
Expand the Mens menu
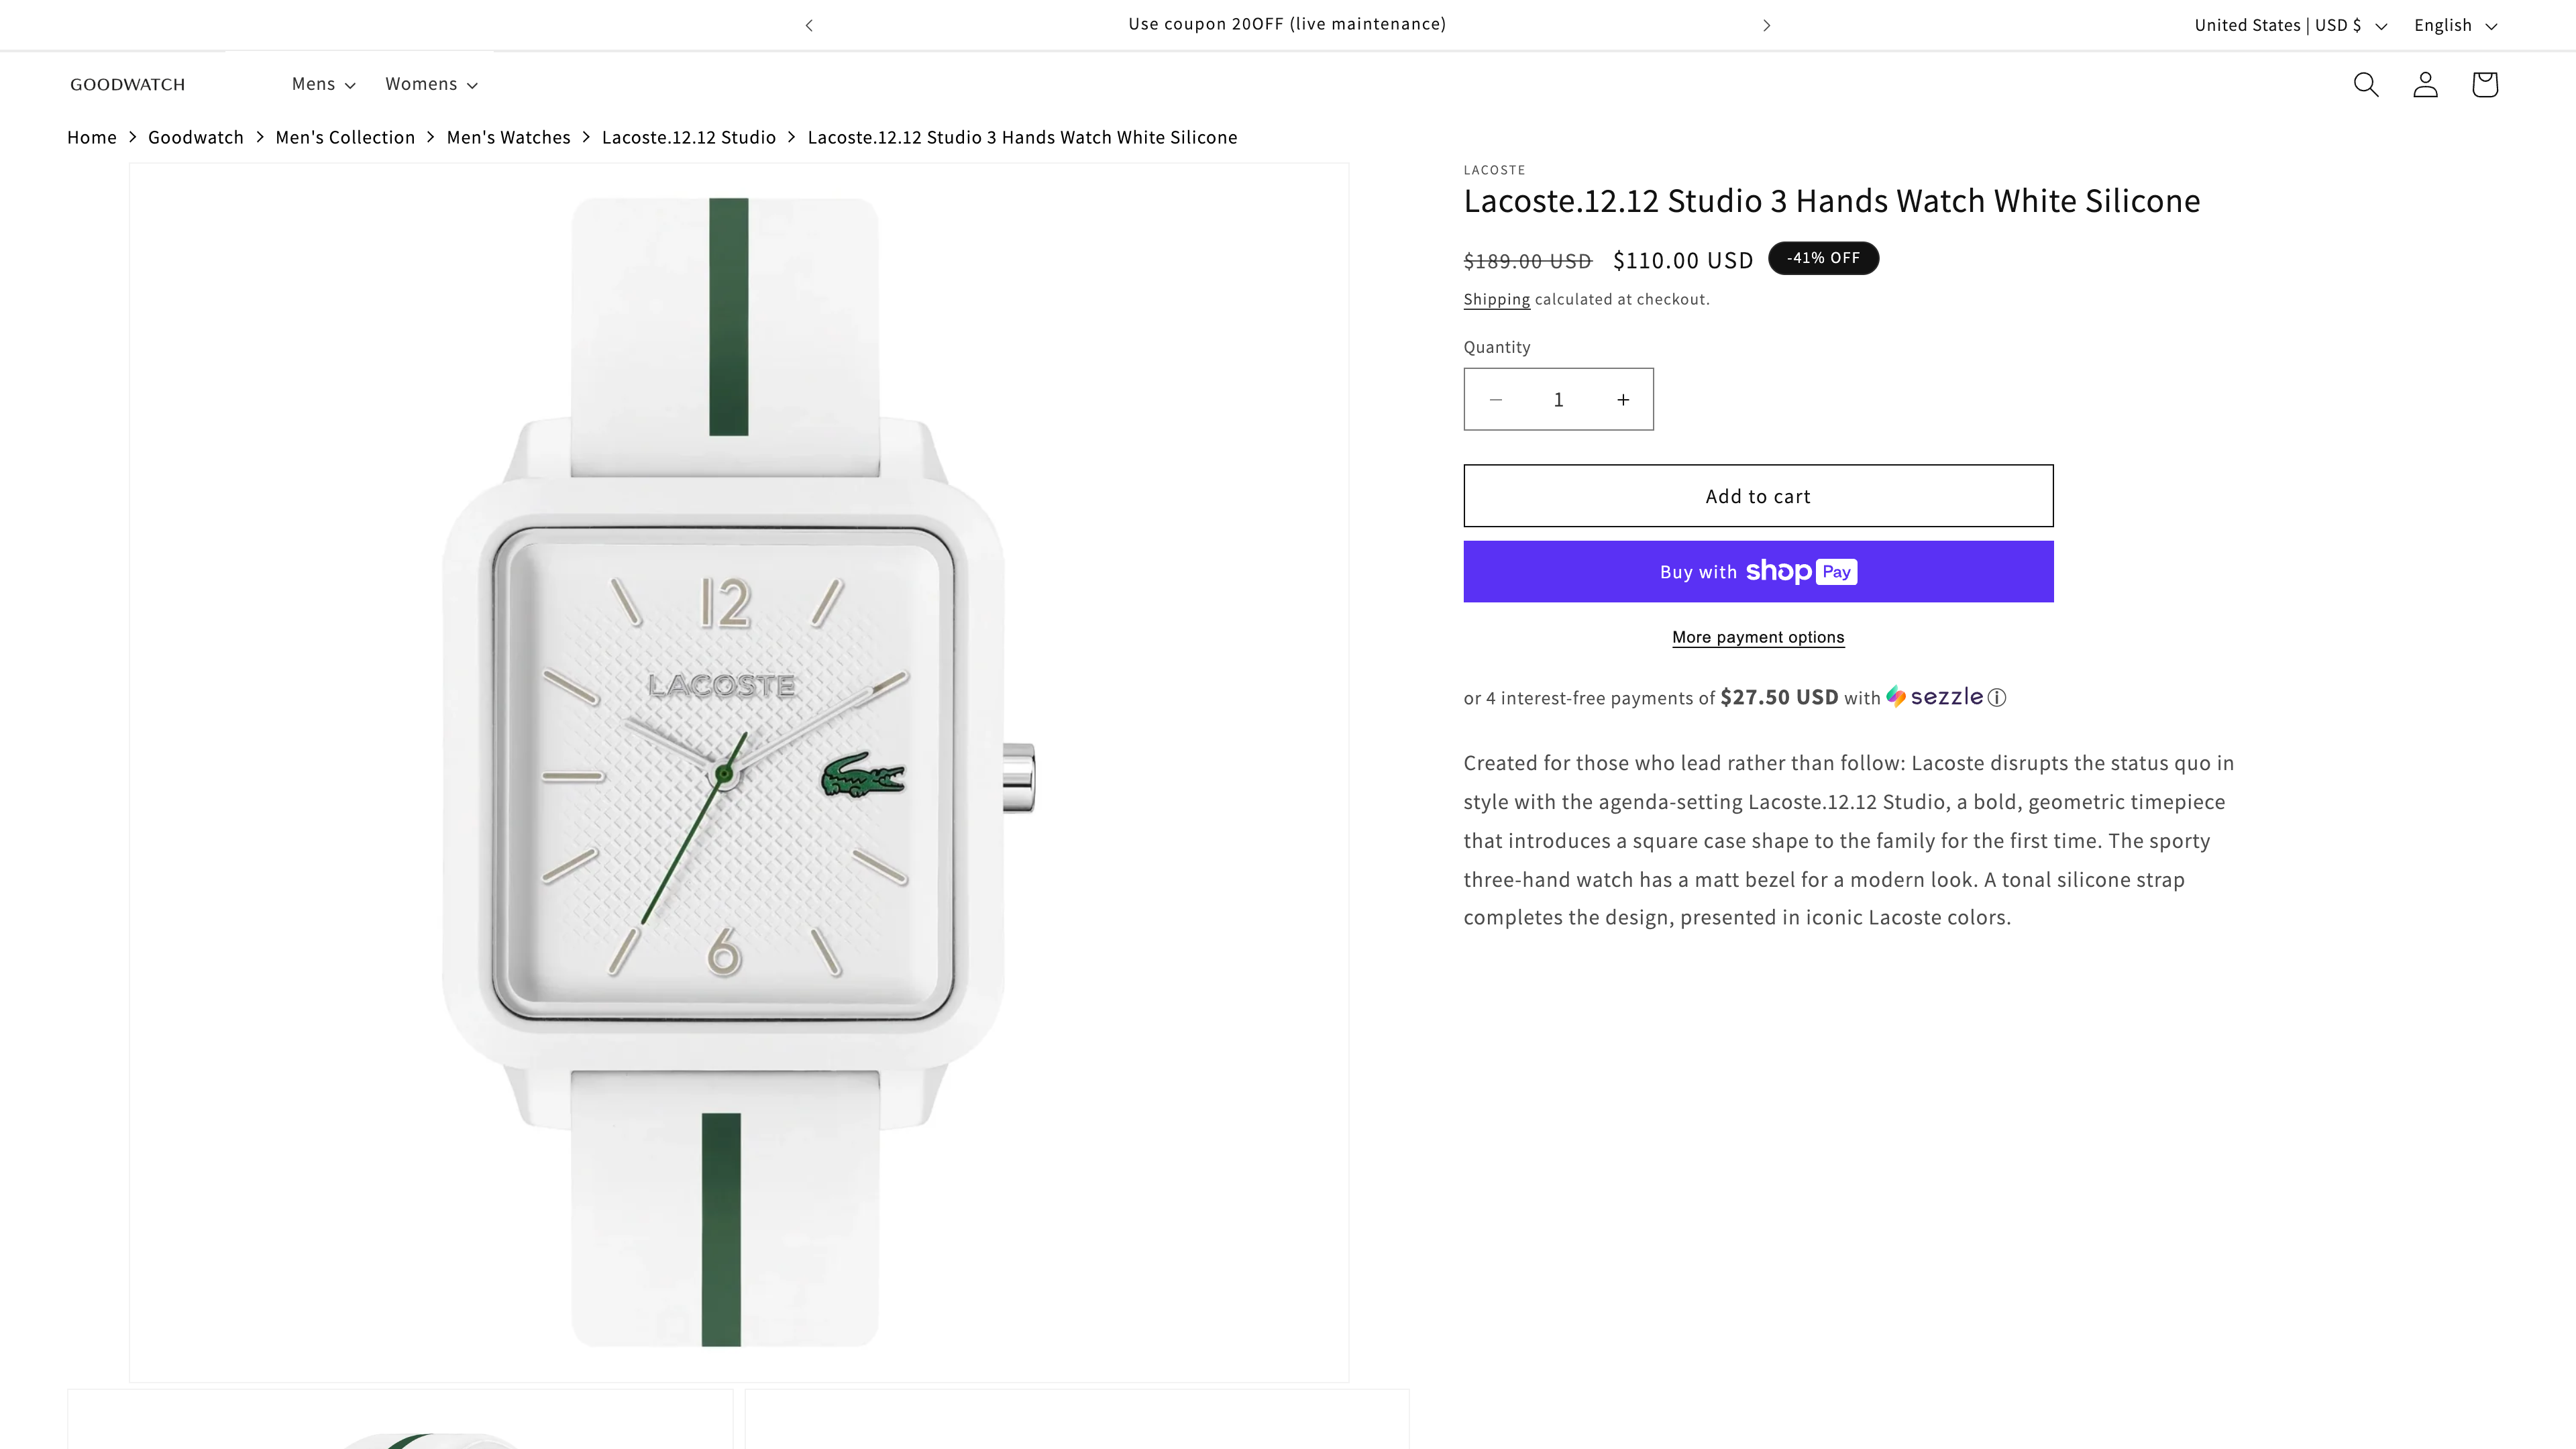coord(323,84)
